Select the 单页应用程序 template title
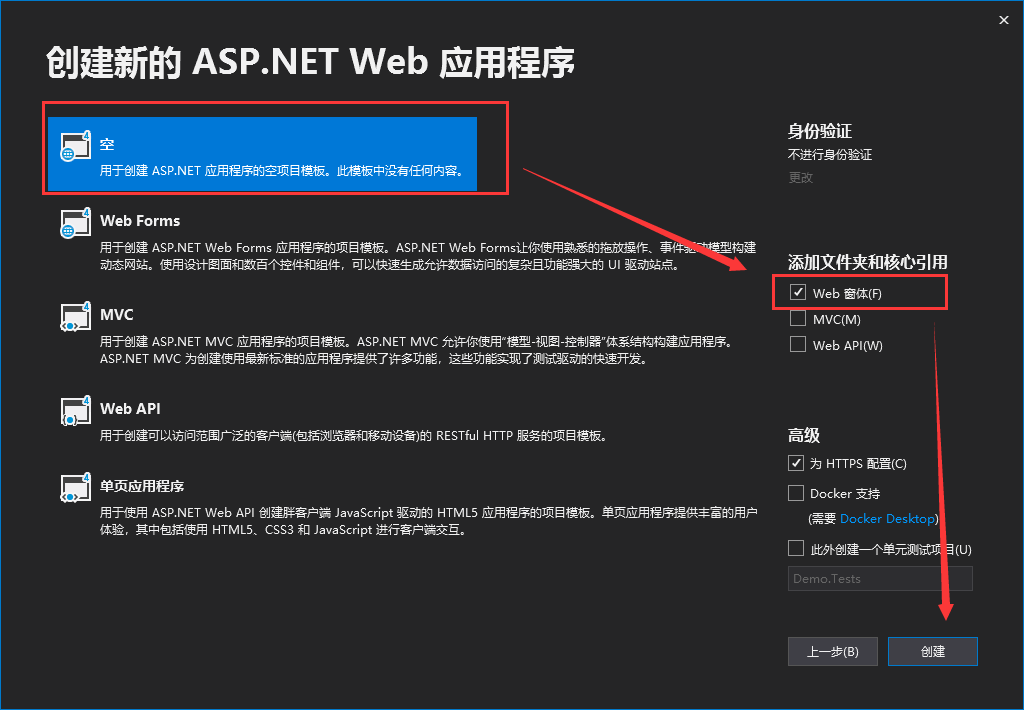The height and width of the screenshot is (710, 1024). point(142,486)
